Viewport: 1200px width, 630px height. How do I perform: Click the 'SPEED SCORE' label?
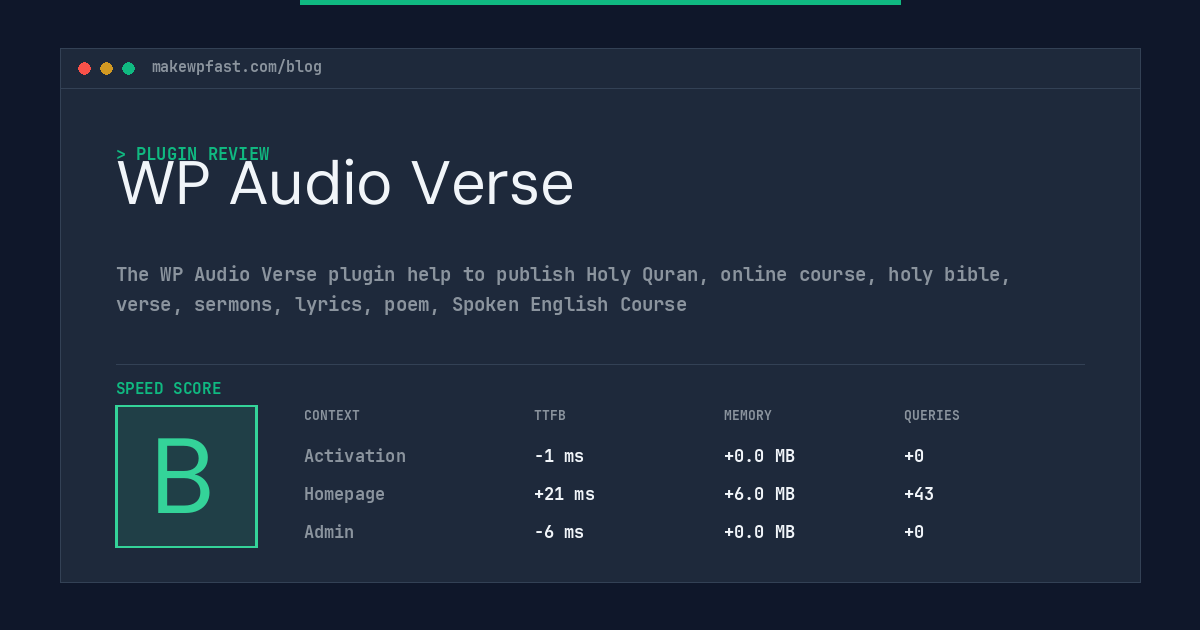point(169,389)
